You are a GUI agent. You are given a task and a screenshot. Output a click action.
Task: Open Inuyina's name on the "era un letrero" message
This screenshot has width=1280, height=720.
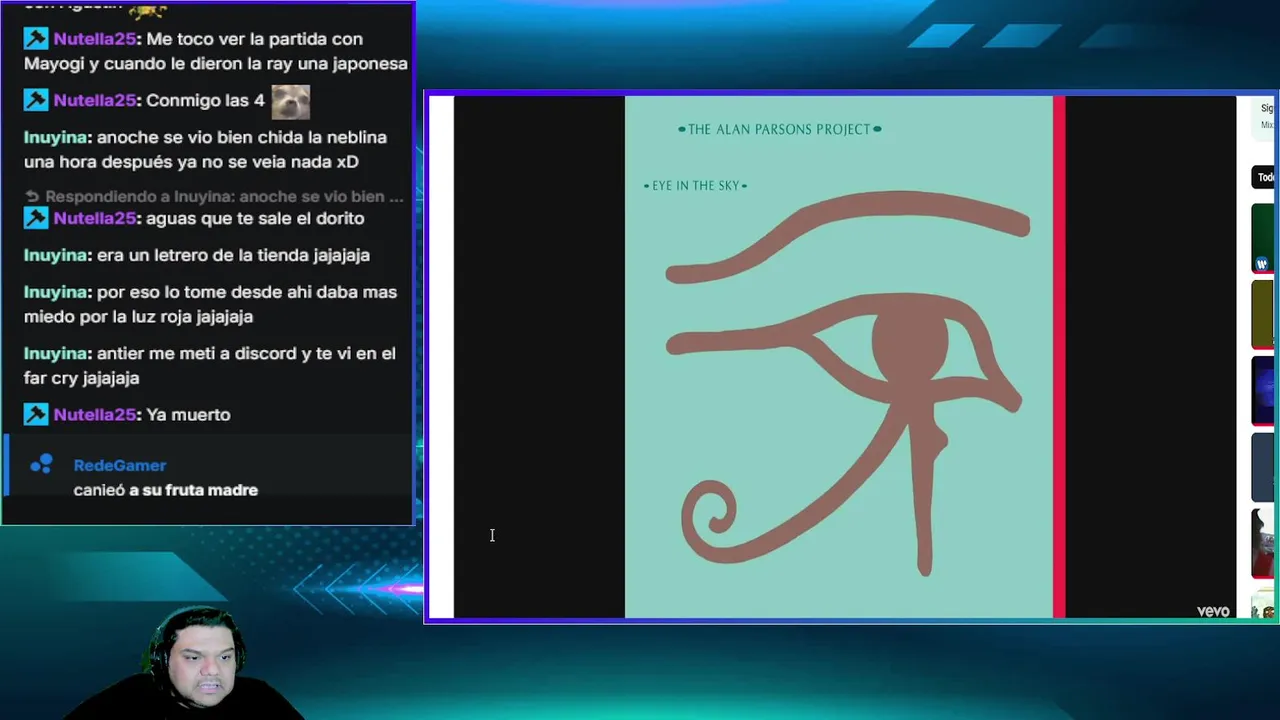55,255
